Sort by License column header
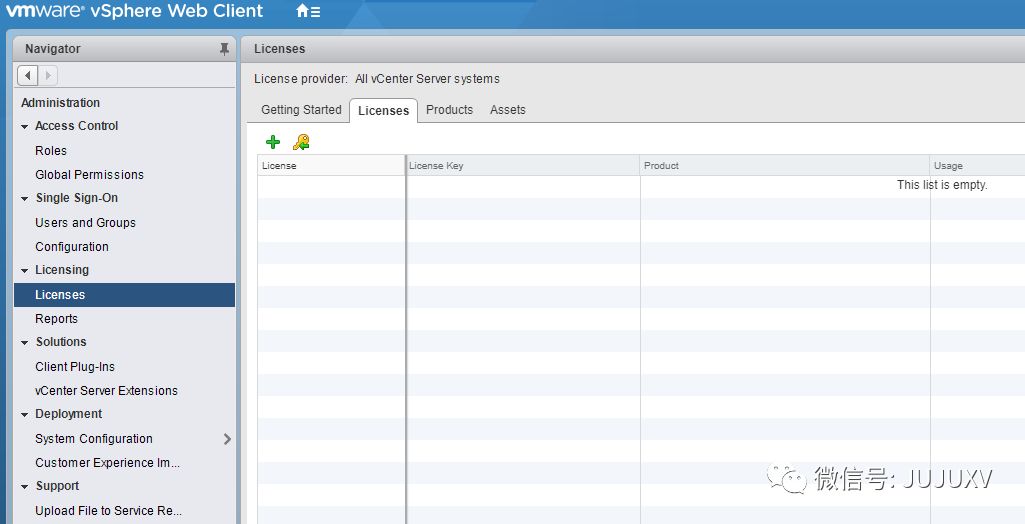Viewport: 1025px width, 524px height. tap(331, 165)
